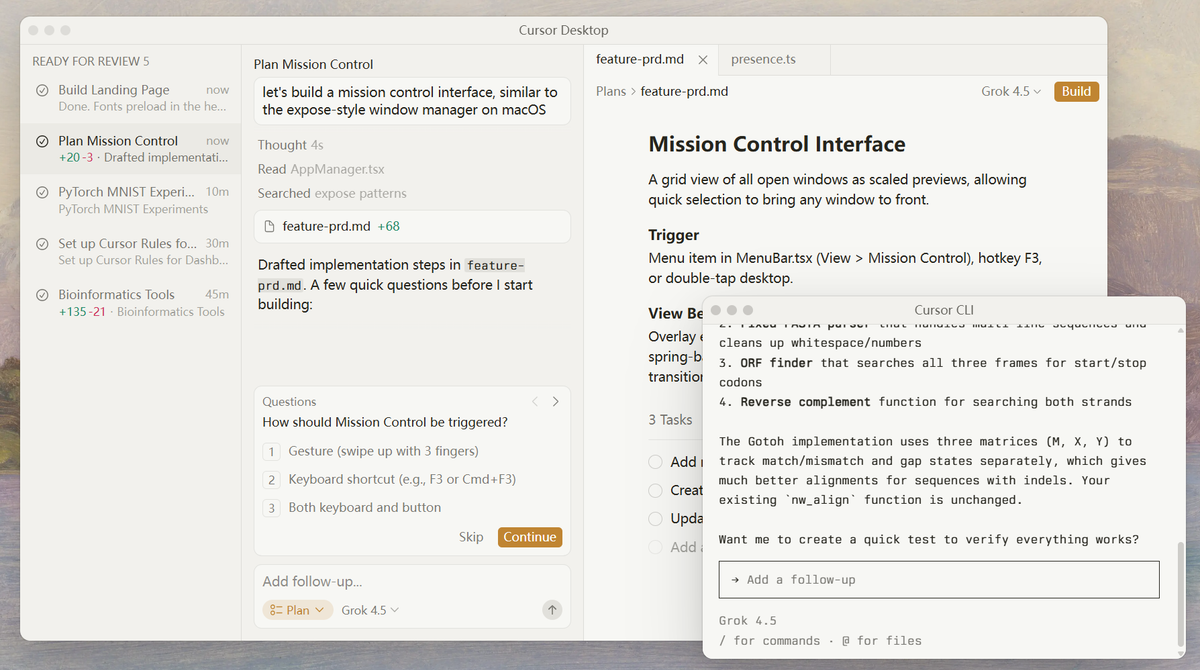Click check icon beside Build Landing Page
The height and width of the screenshot is (670, 1200).
click(x=42, y=90)
